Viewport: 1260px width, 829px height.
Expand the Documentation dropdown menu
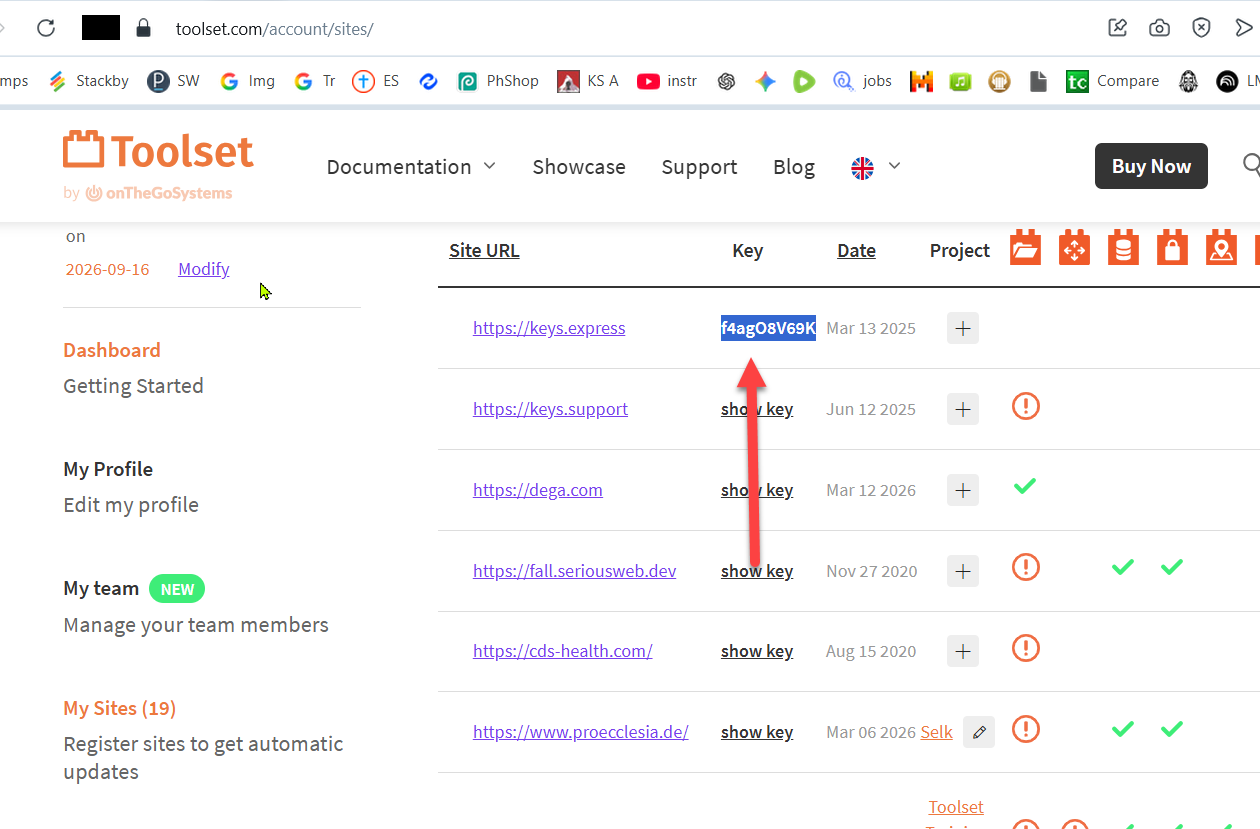click(x=411, y=167)
